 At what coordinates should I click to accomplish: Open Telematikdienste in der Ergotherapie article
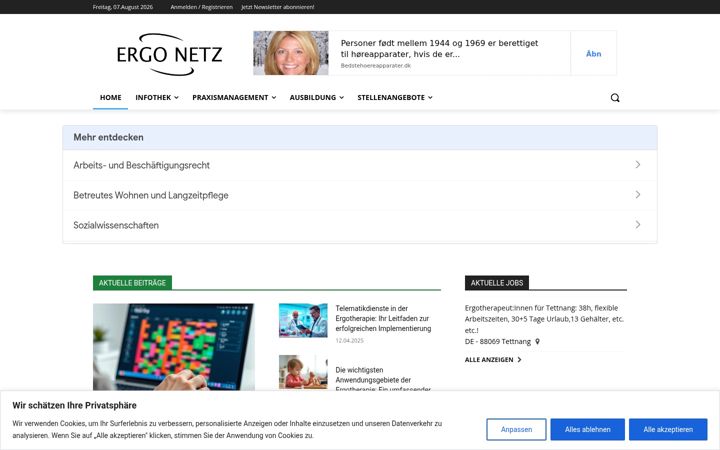click(x=383, y=318)
